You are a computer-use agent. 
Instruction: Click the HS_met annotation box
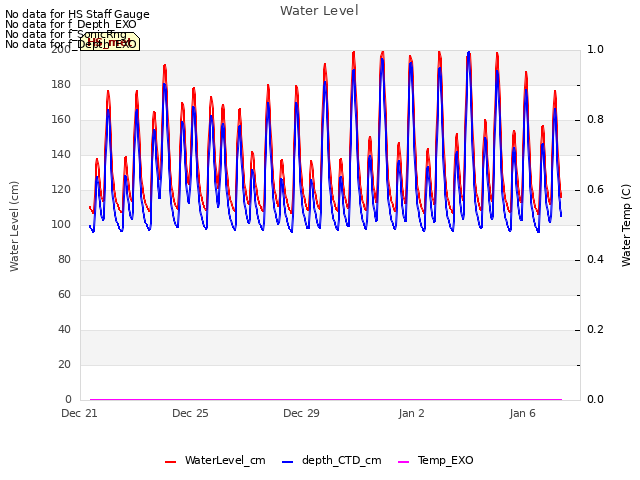(109, 42)
